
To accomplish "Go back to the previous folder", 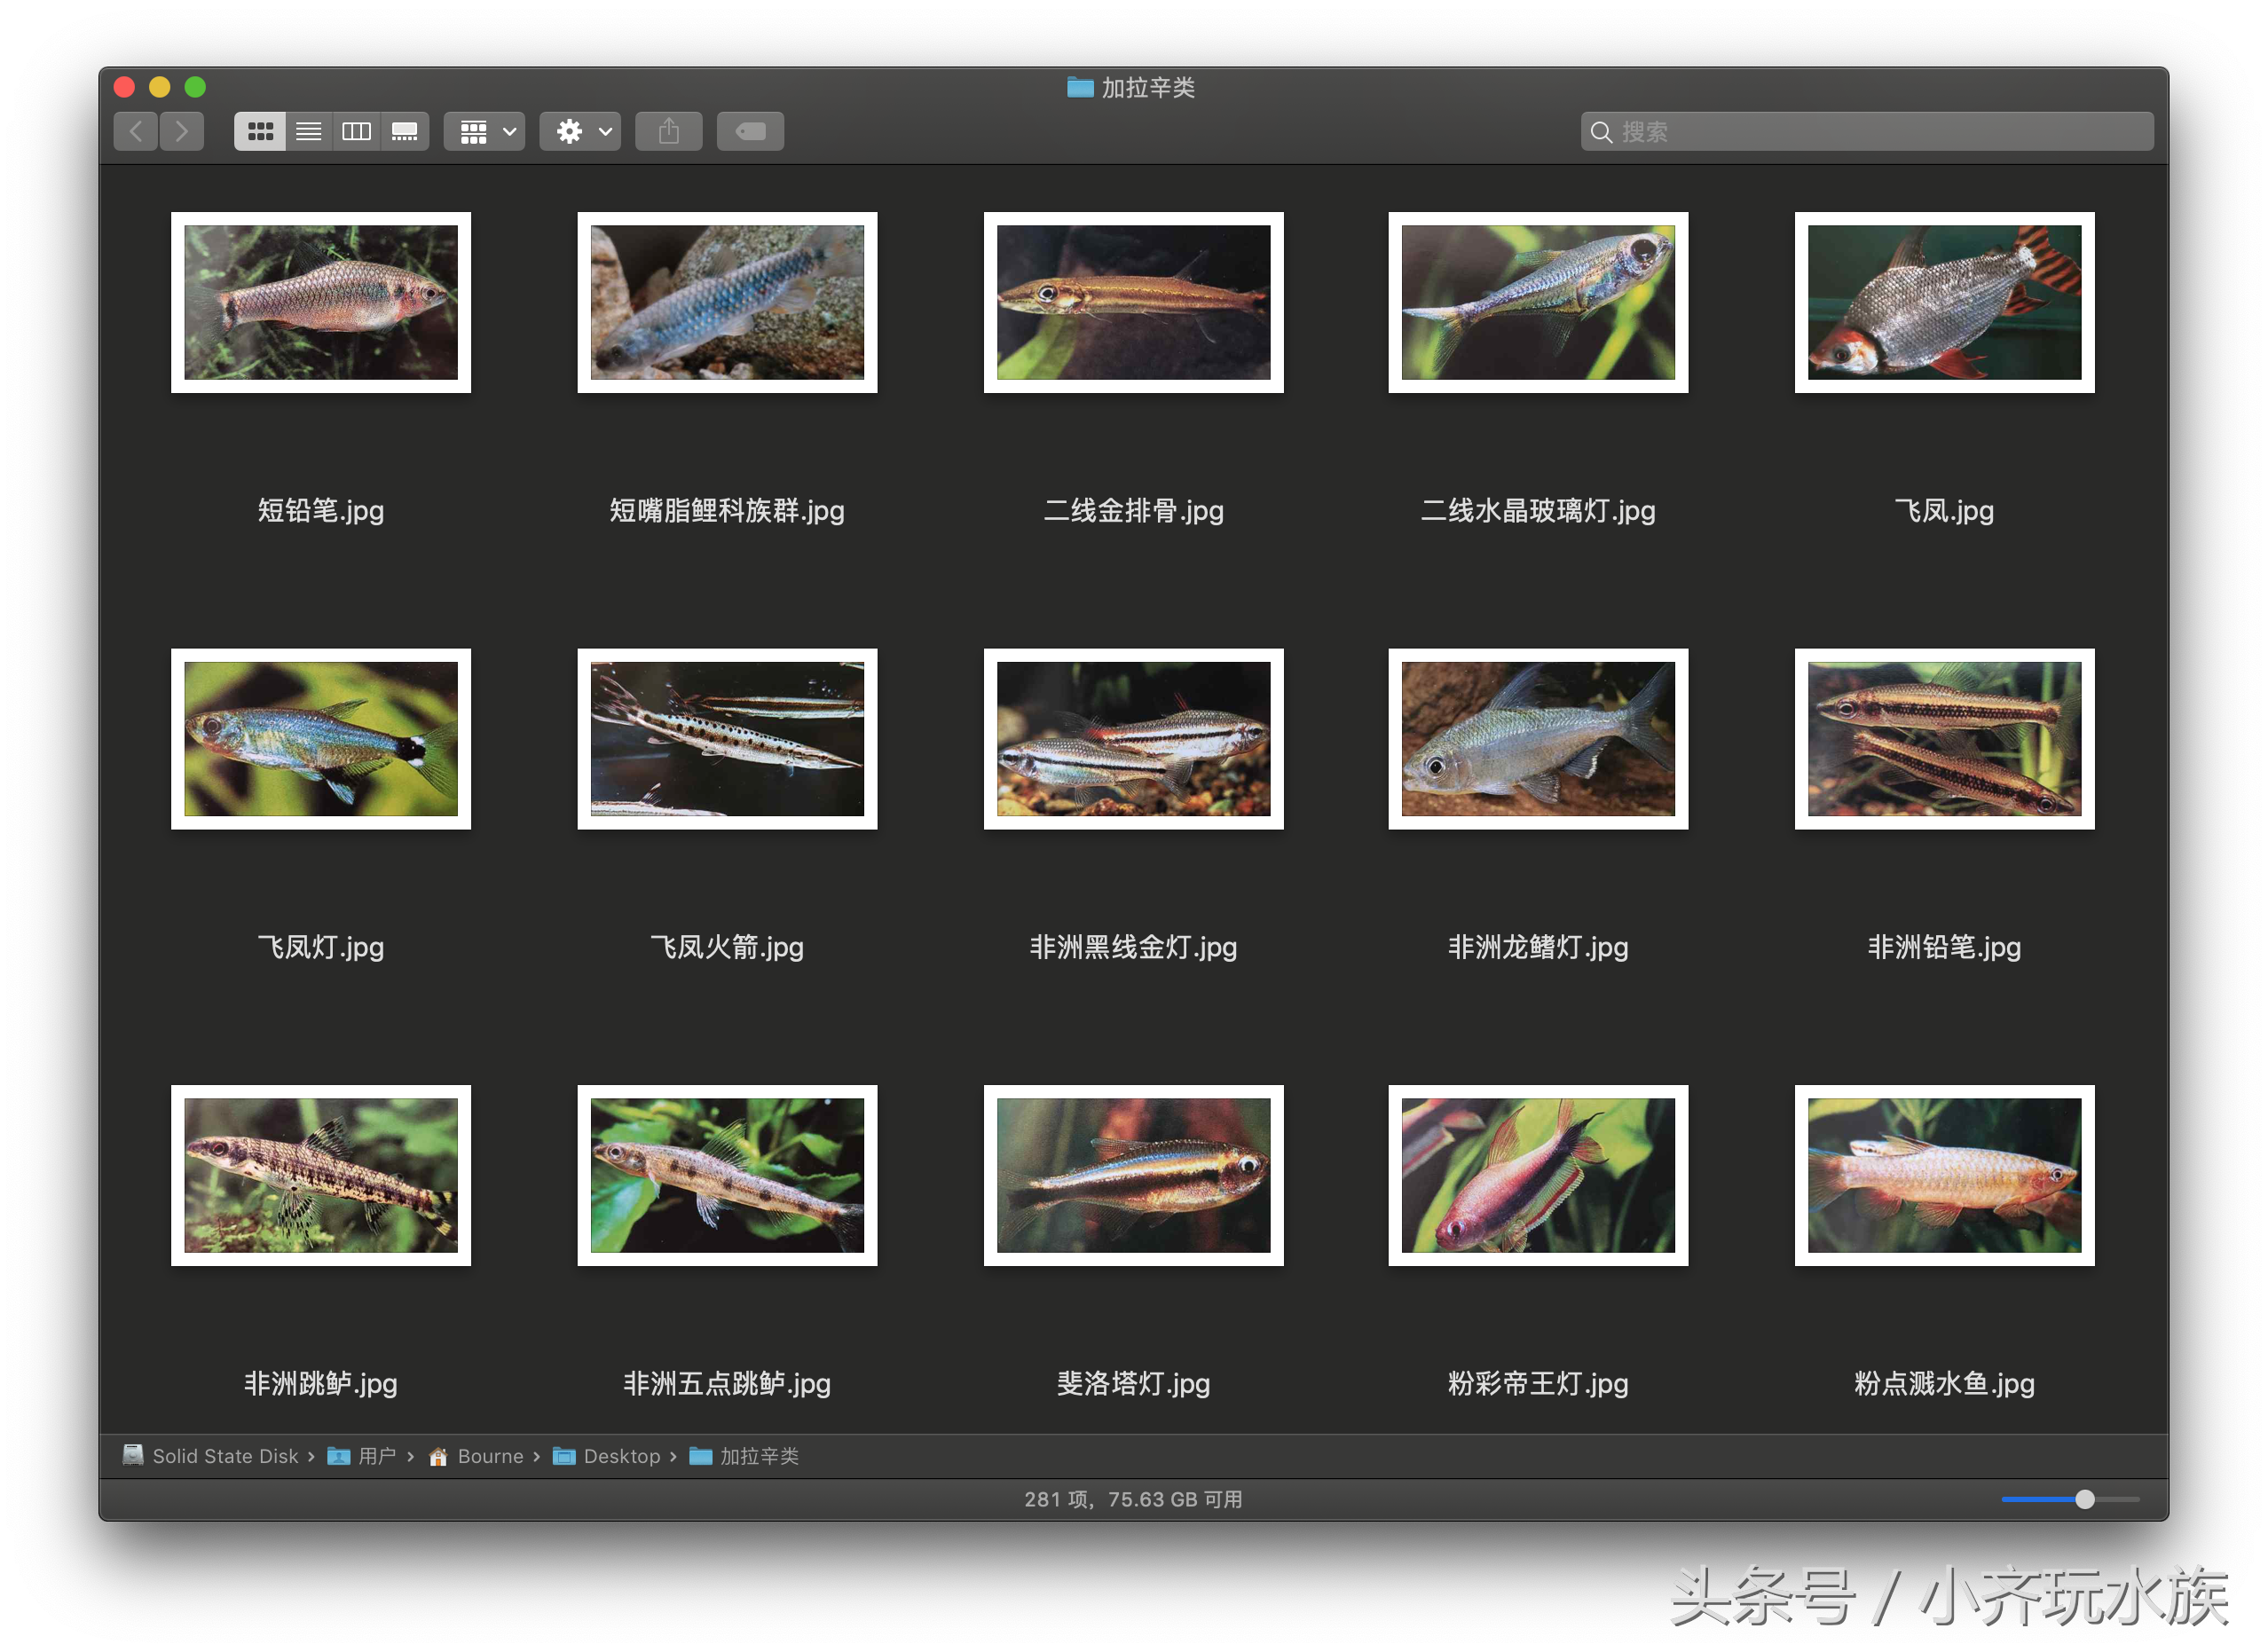I will tap(136, 131).
